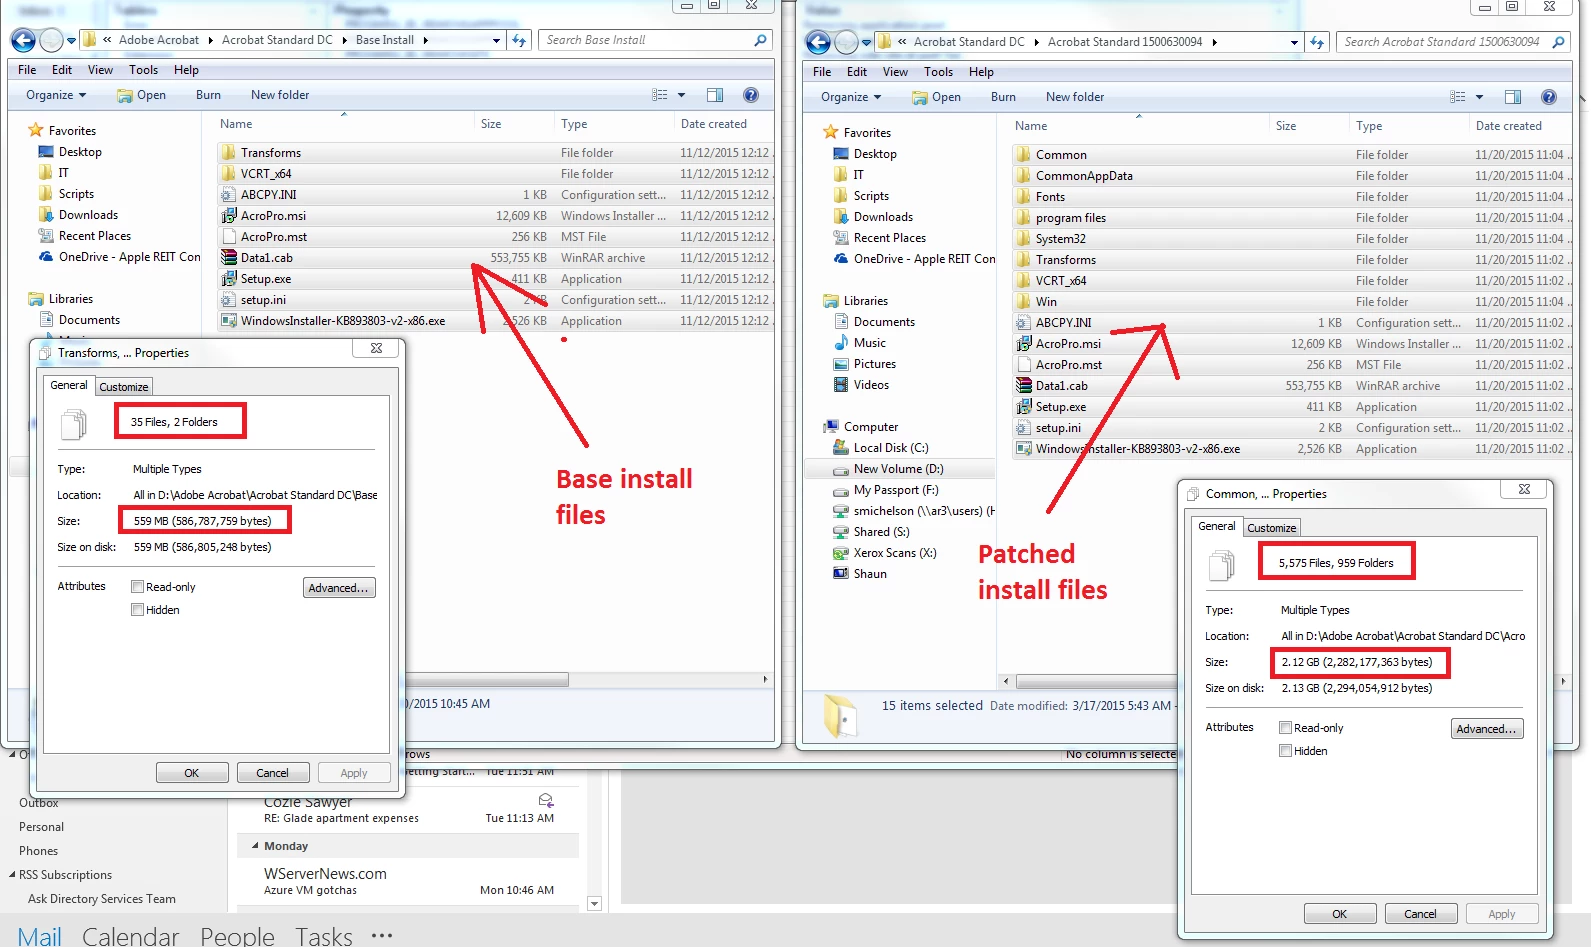Viewport: 1591px width, 947px height.
Task: Click Burn in right Explorer toolbar
Action: [x=1003, y=97]
